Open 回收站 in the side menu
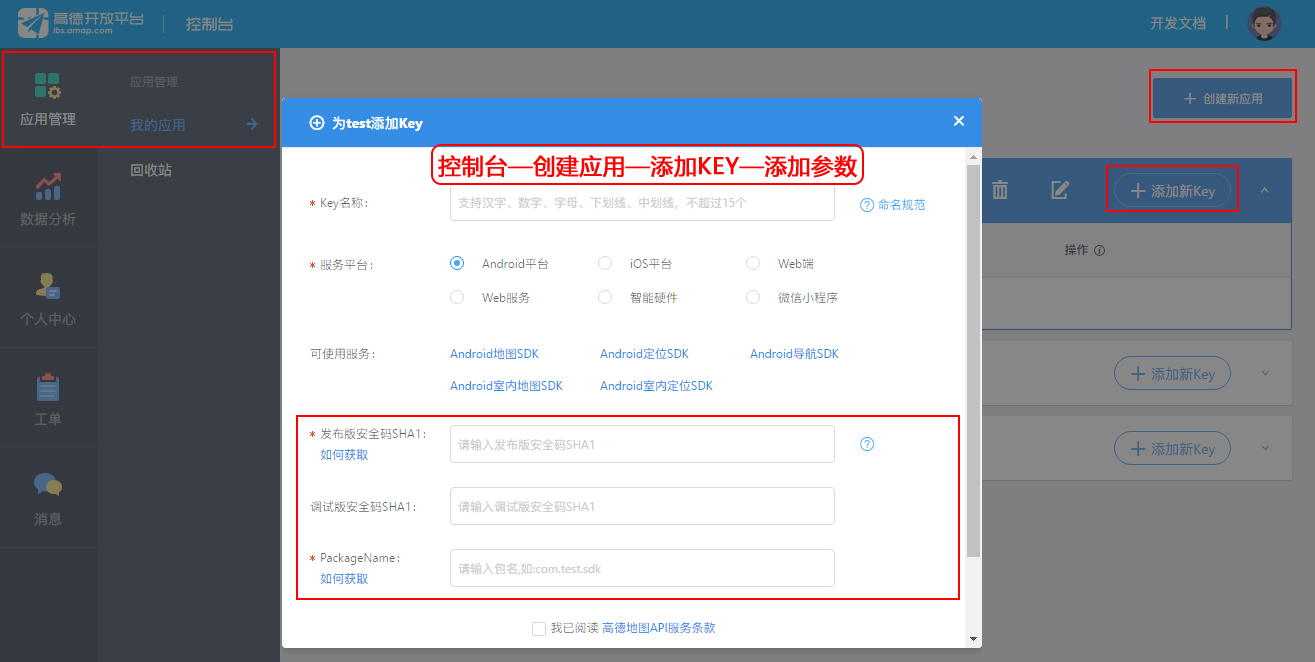This screenshot has width=1315, height=662. click(151, 170)
